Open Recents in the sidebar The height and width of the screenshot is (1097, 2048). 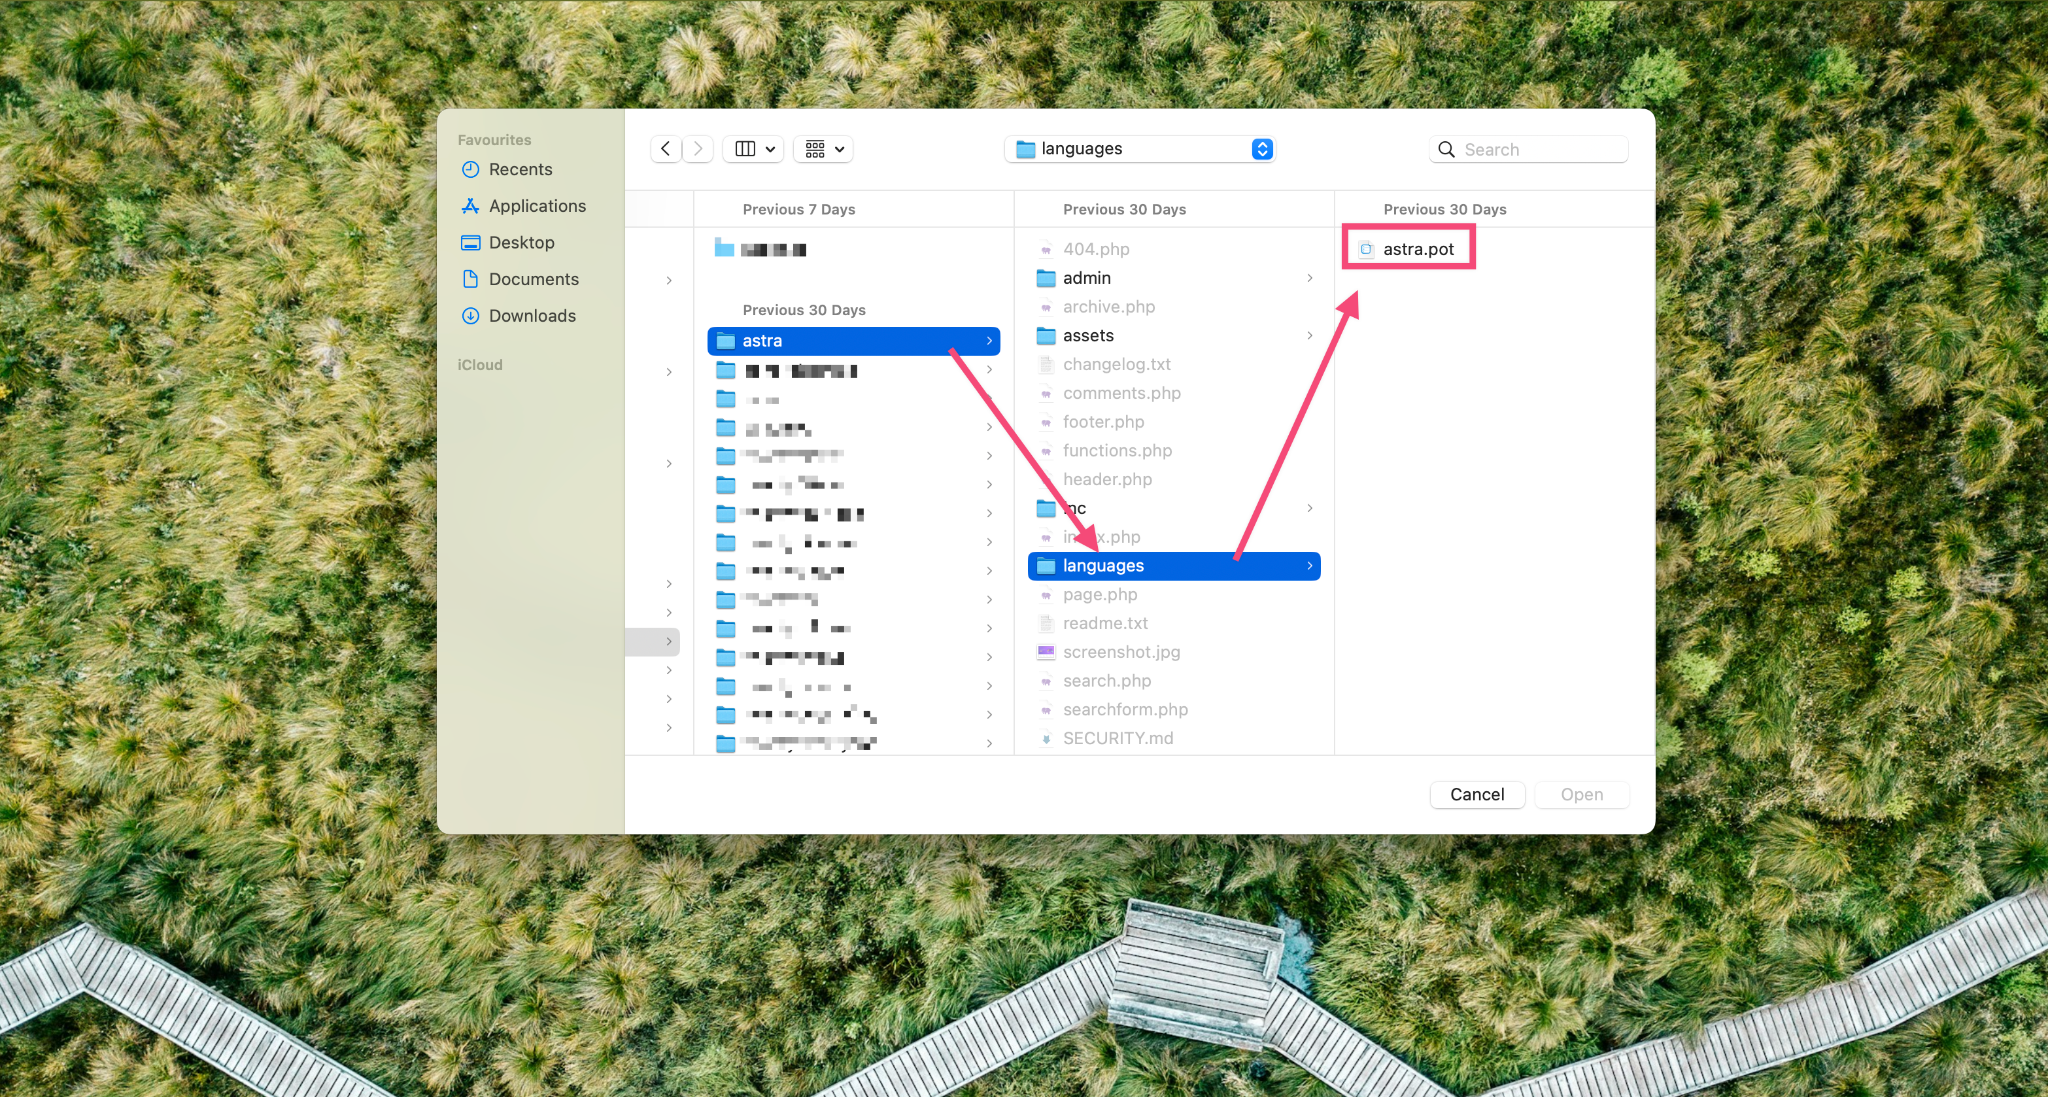[520, 170]
